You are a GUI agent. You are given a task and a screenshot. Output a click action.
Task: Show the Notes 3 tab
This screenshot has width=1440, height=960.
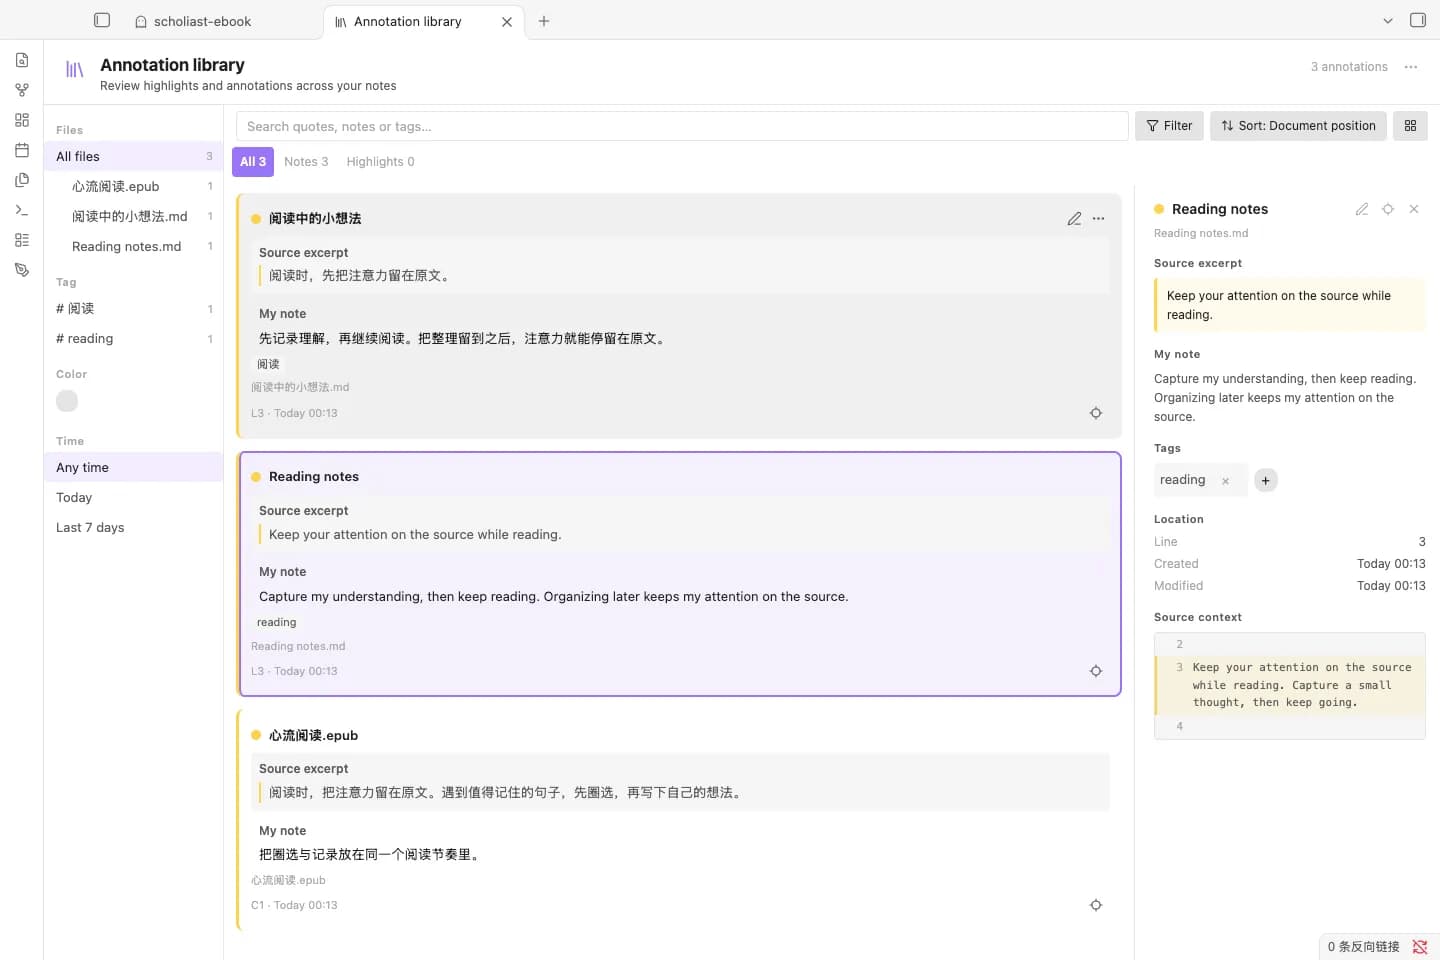tap(306, 162)
